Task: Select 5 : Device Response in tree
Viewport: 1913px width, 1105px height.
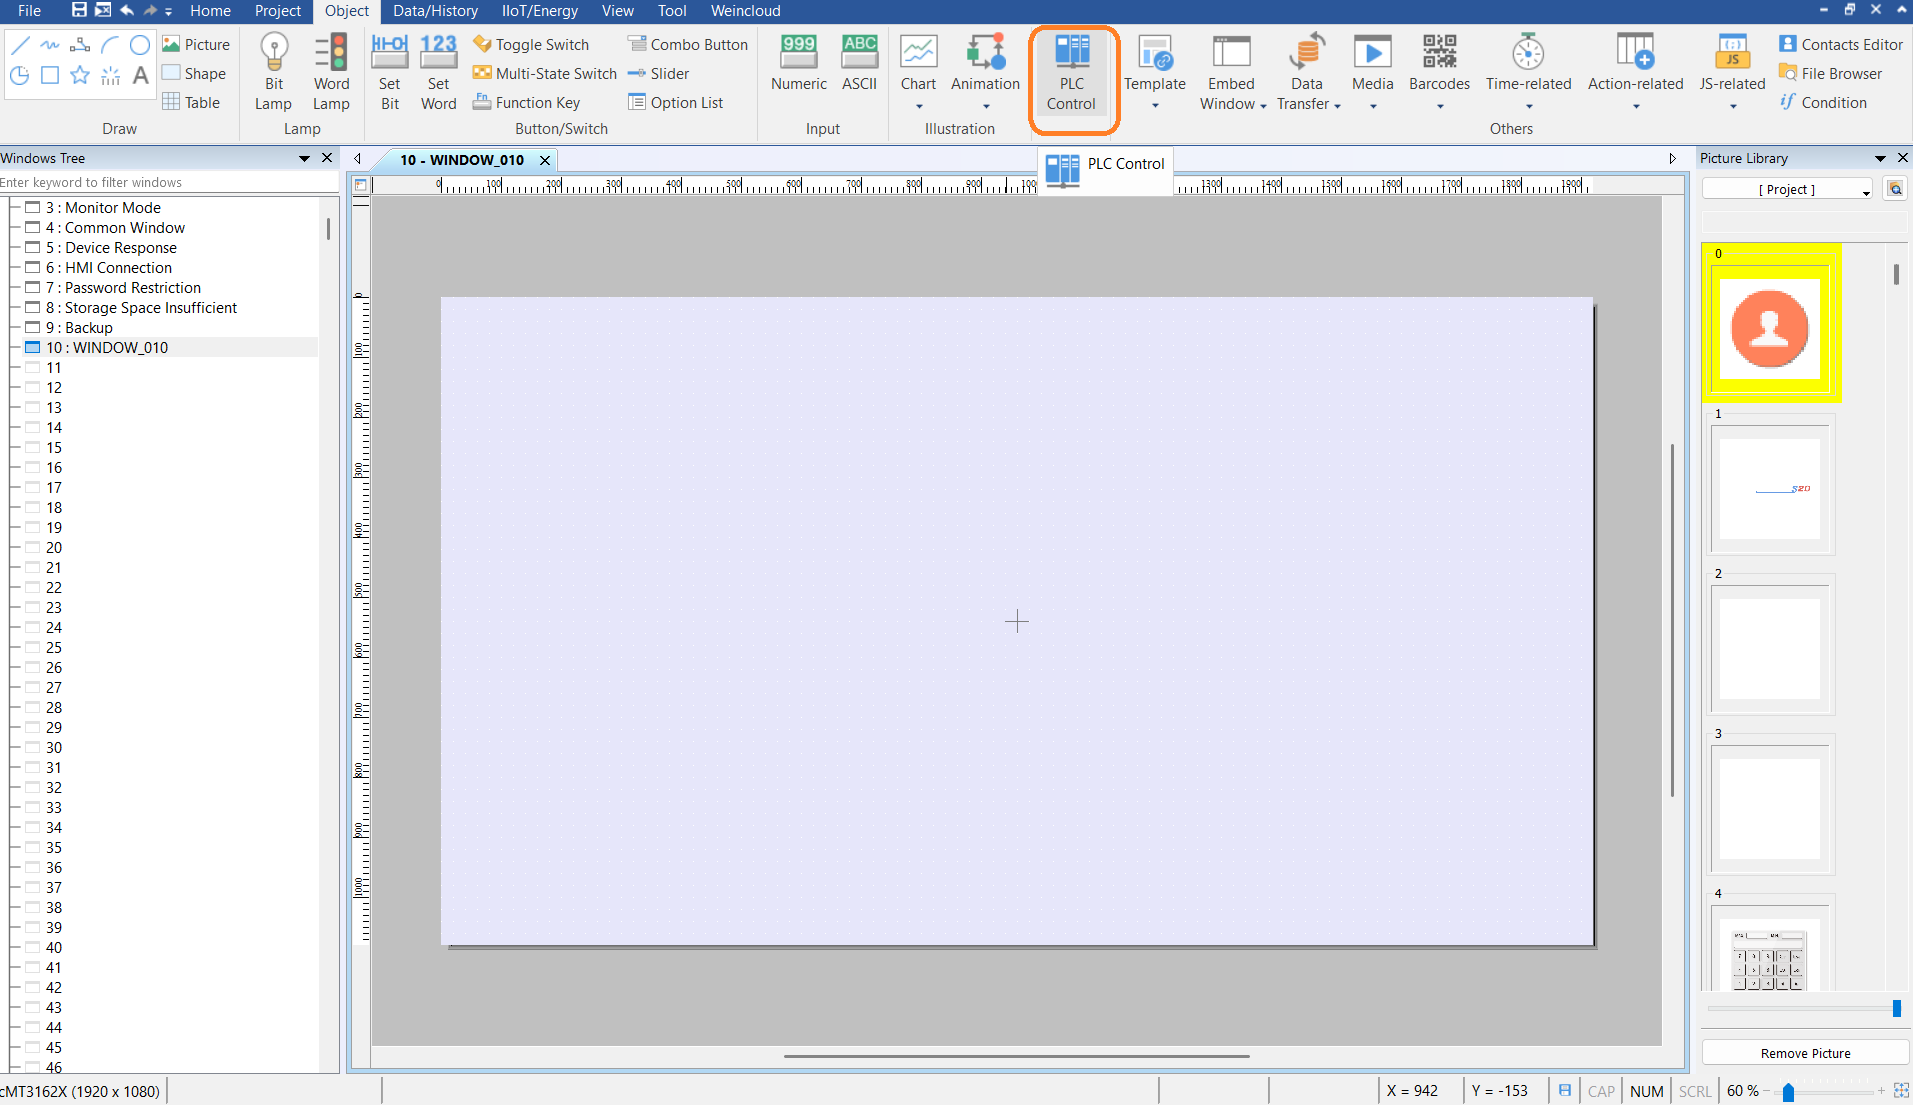Action: coord(121,248)
